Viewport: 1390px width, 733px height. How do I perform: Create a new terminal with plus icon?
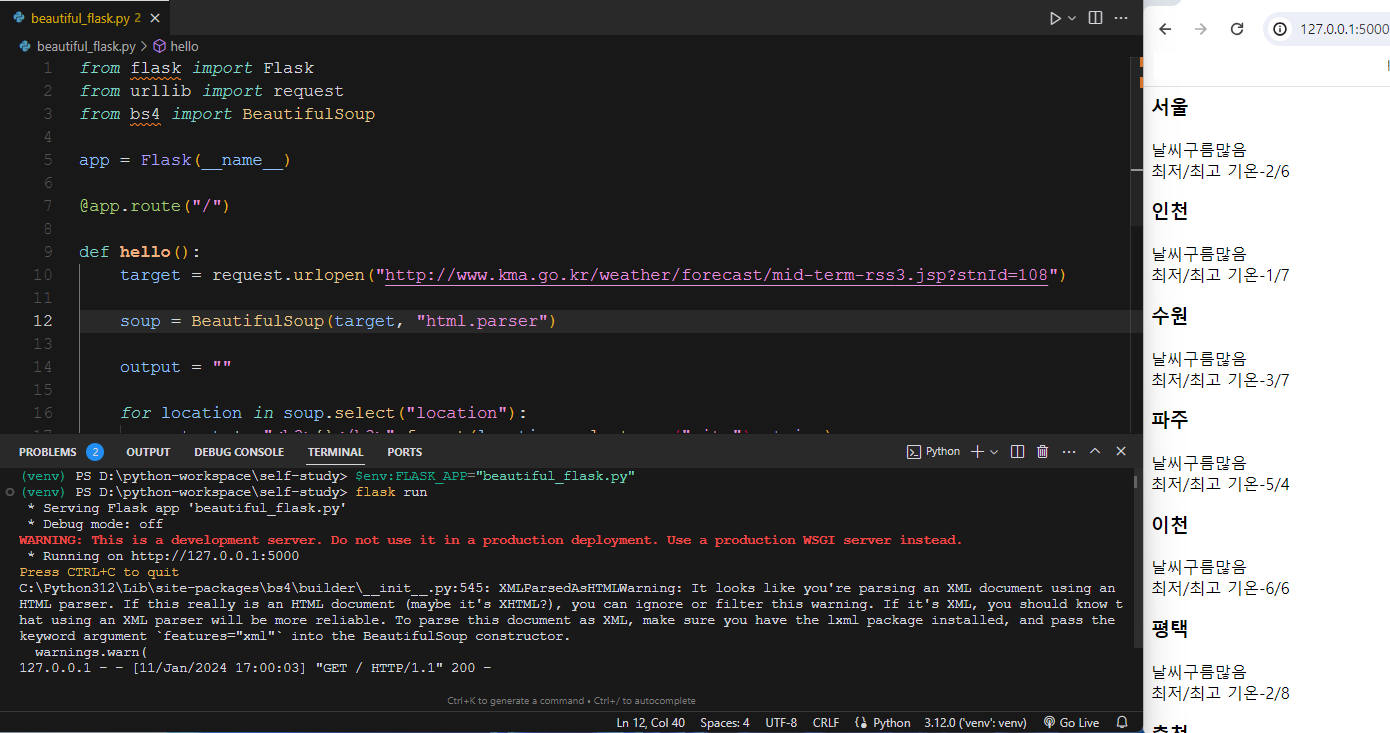pos(978,452)
